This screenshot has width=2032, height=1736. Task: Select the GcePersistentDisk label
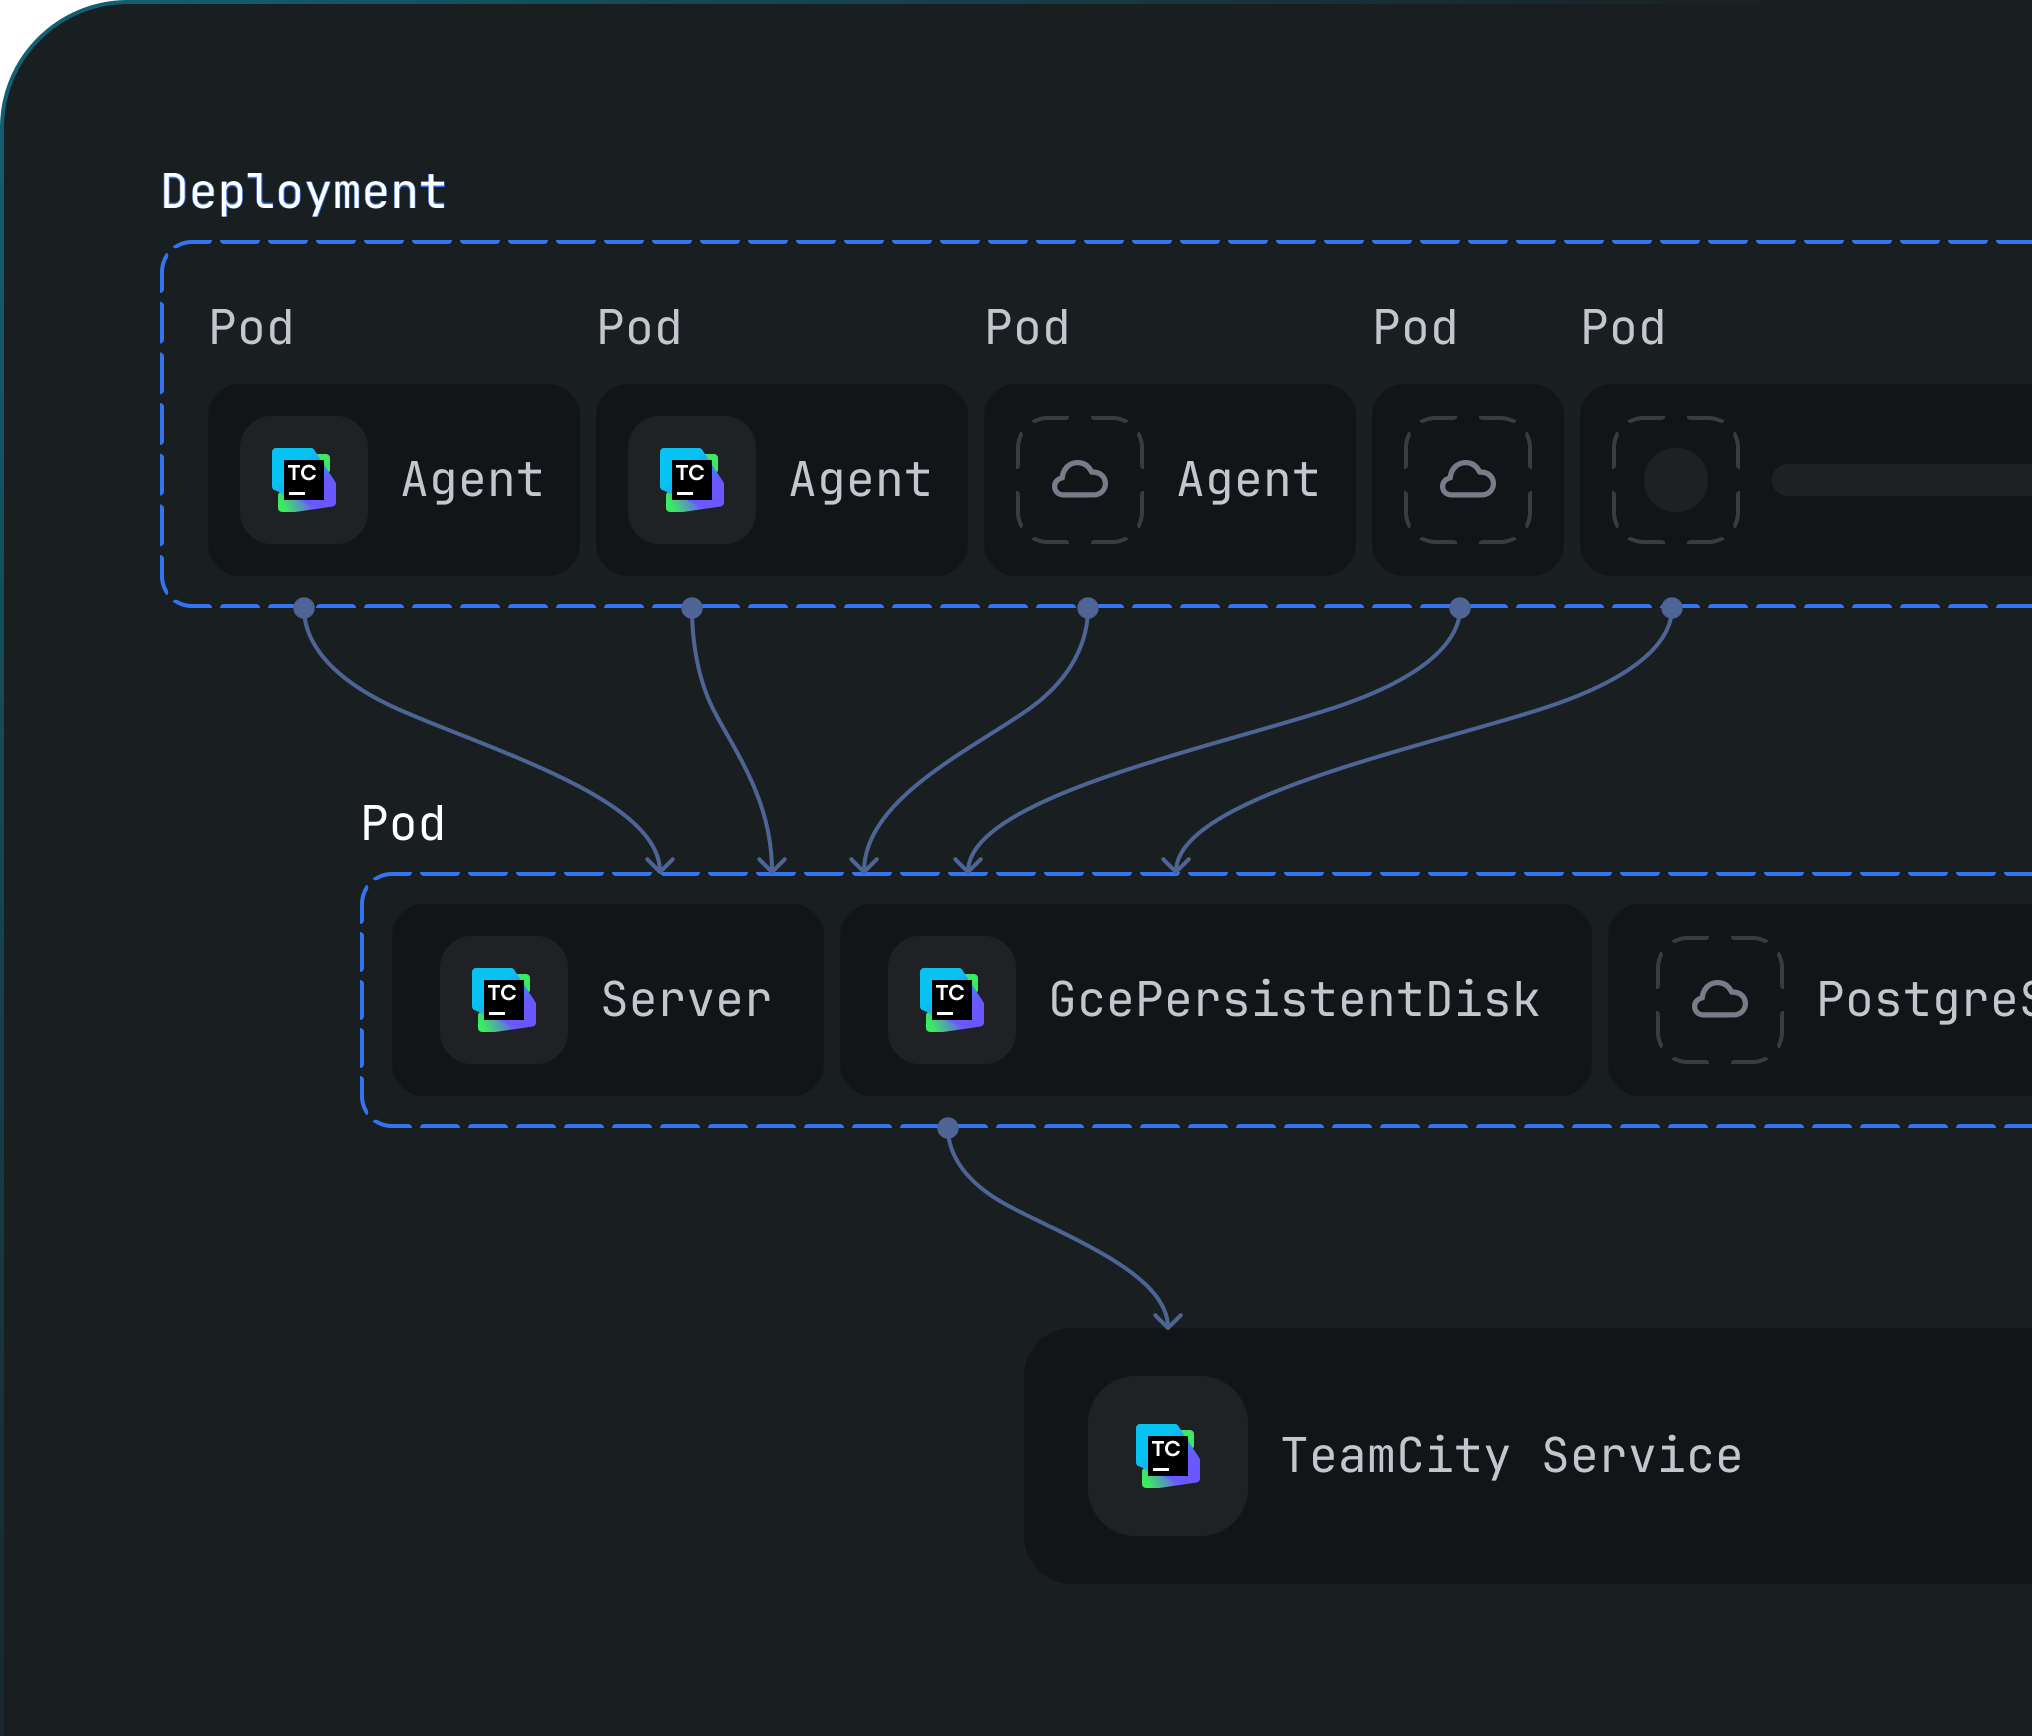1294,1000
